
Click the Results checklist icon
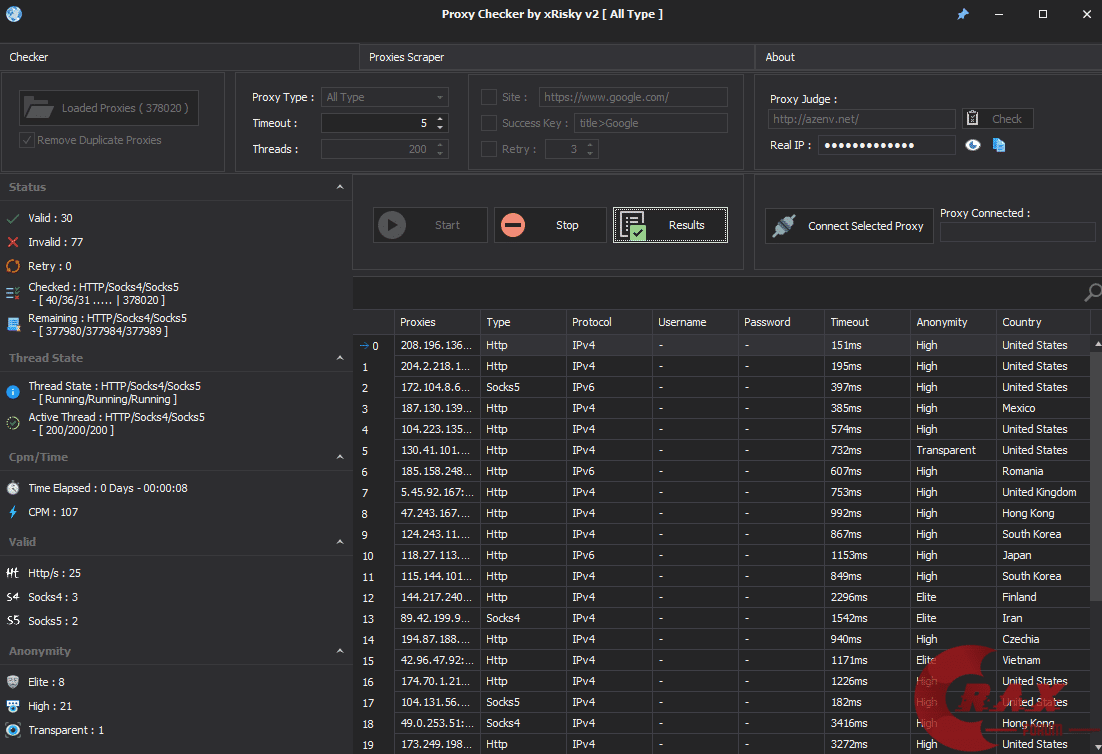[x=632, y=225]
